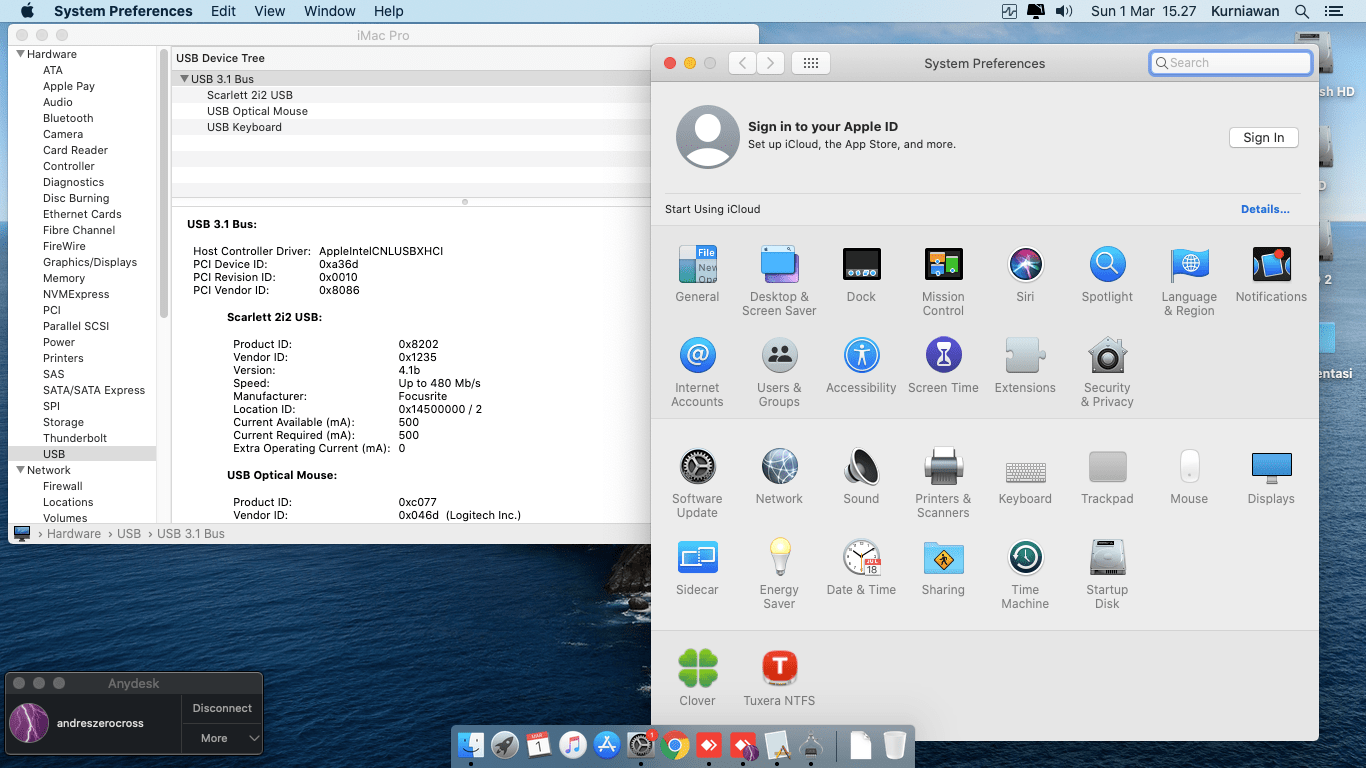Open the More dropdown in Anydesk
This screenshot has width=1366, height=768.
pyautogui.click(x=222, y=738)
